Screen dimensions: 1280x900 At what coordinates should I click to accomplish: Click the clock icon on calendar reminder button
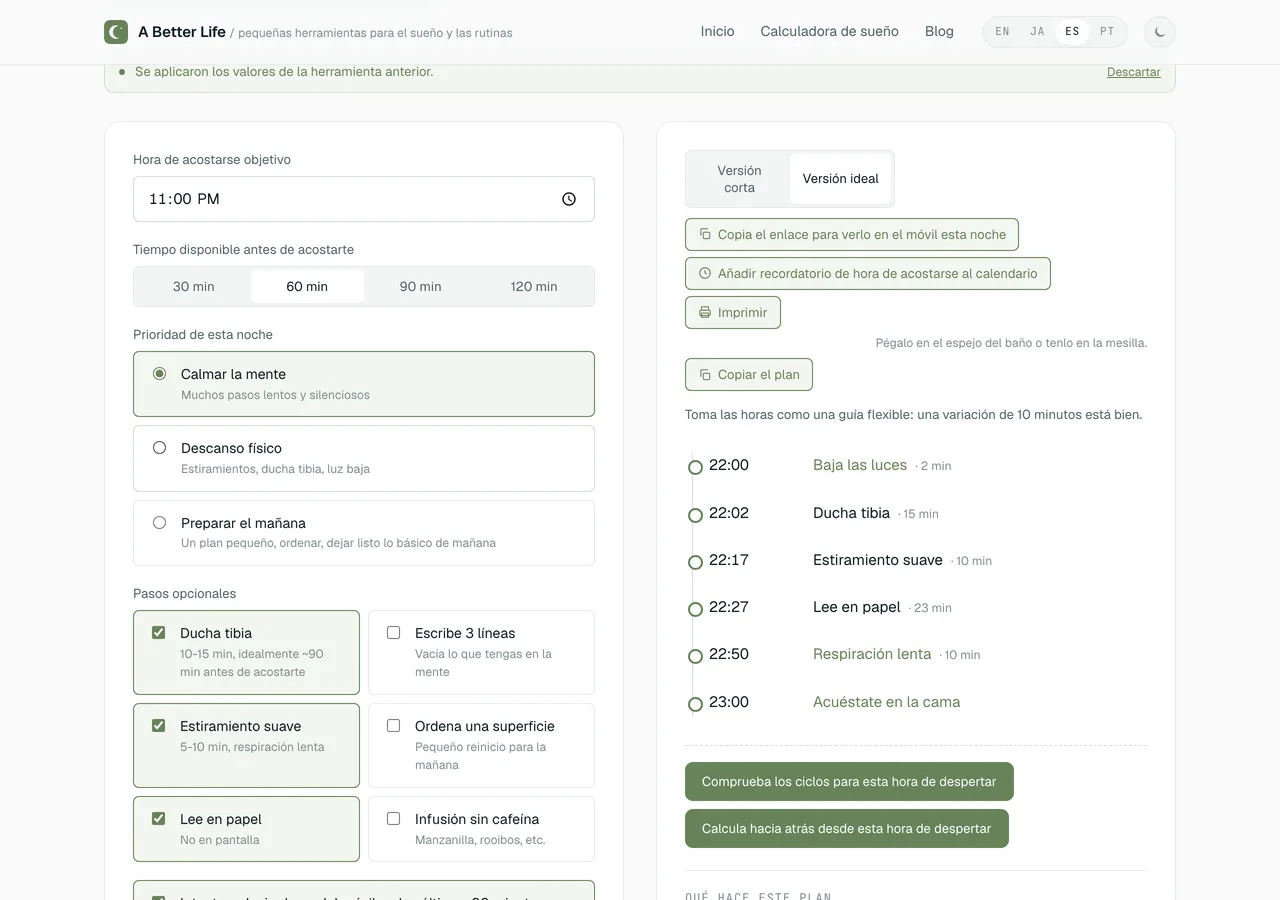pos(705,274)
